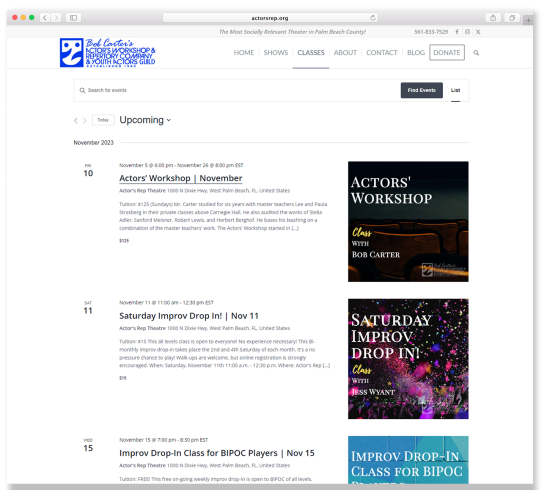Click the Today button
550x496 pixels.
[x=103, y=120]
